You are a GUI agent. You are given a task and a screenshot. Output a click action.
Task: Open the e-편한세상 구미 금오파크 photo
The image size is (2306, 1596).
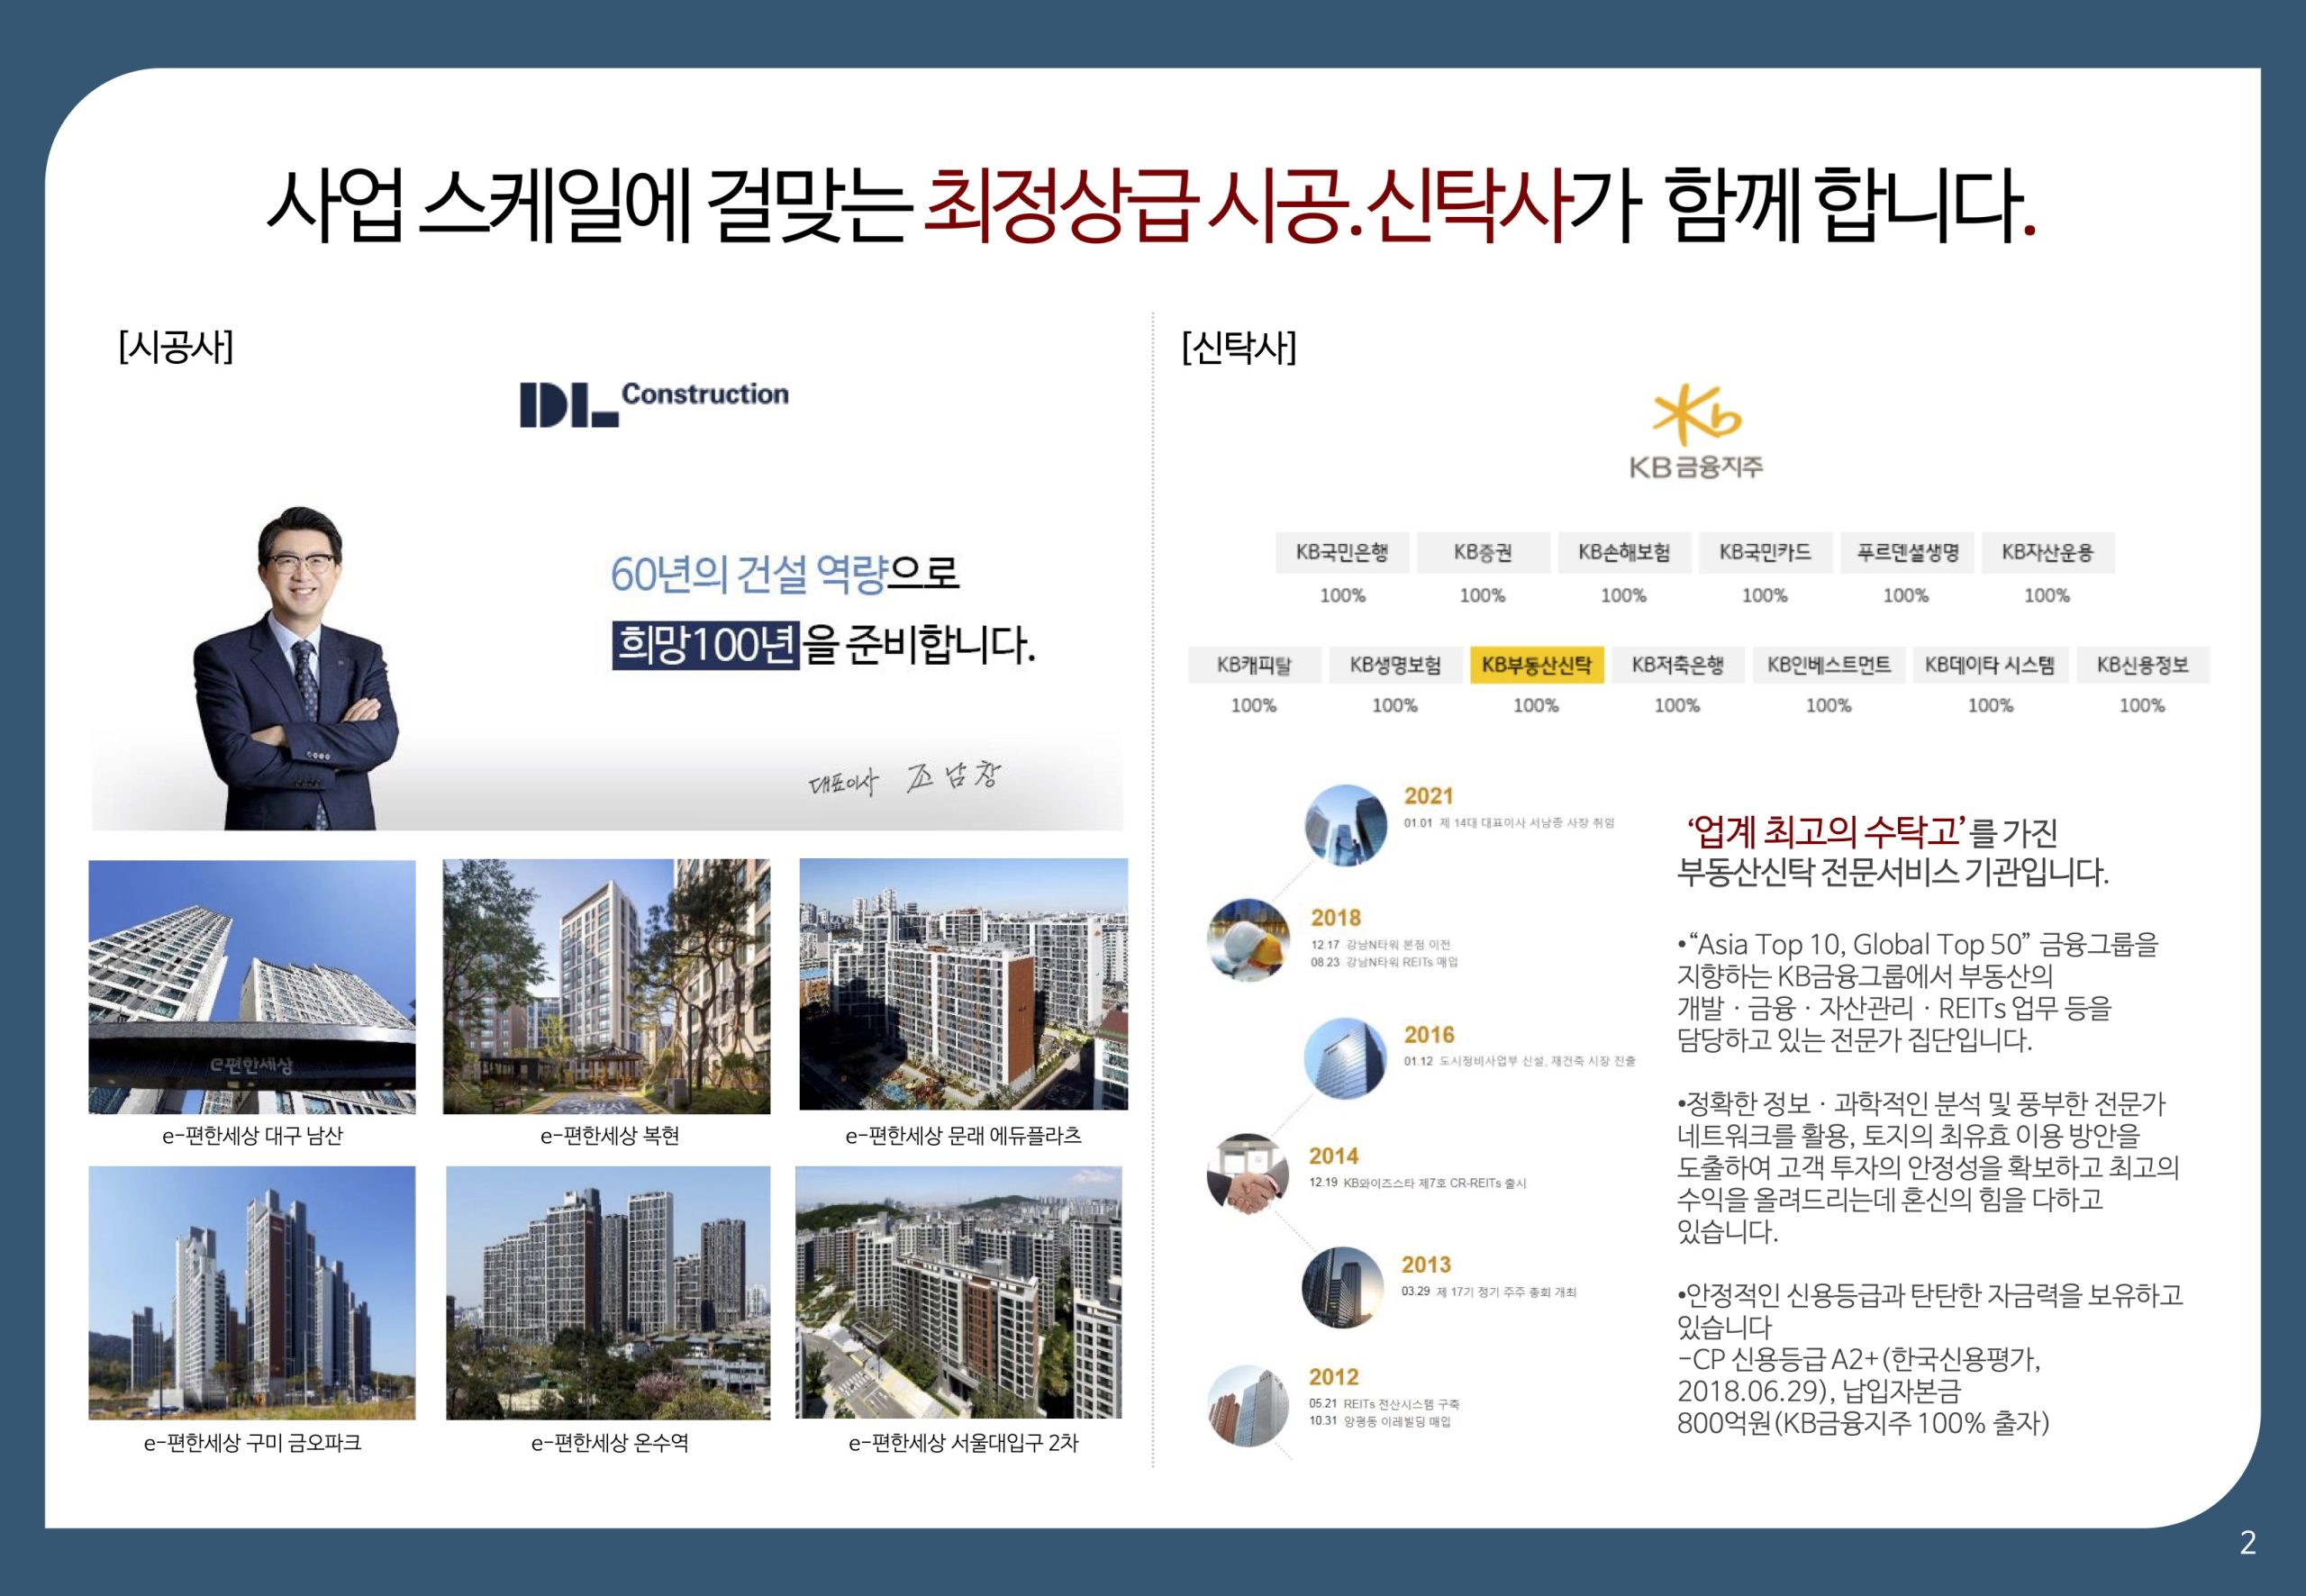tap(252, 1292)
